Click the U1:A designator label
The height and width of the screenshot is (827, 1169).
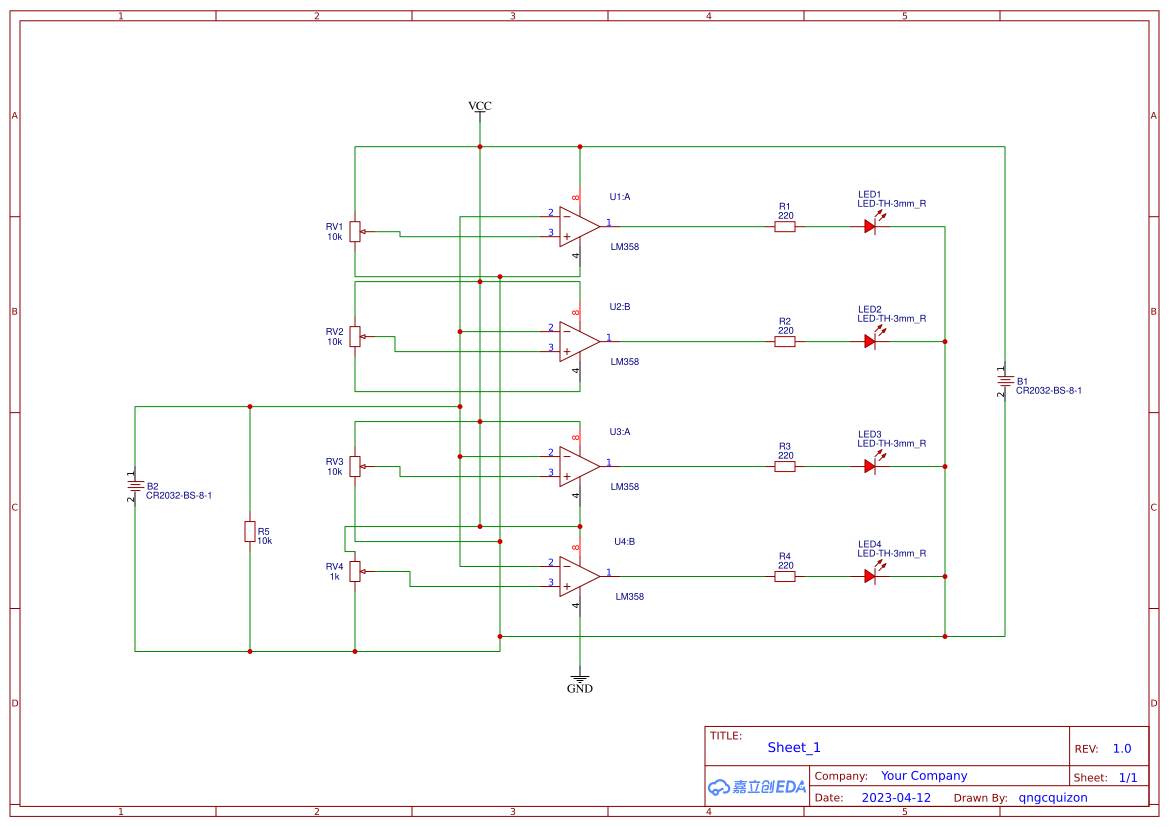pyautogui.click(x=620, y=197)
